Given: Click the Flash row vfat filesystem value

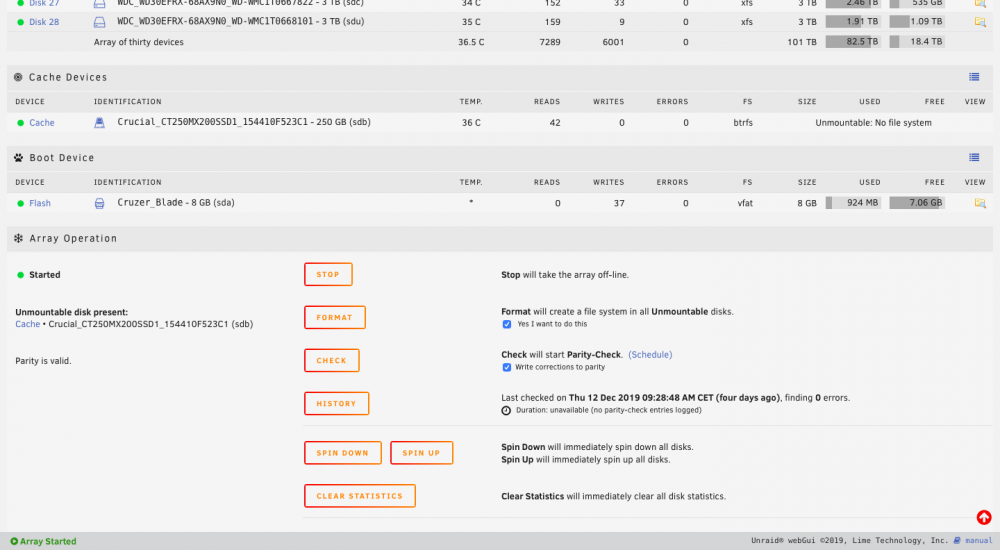Looking at the screenshot, I should click(745, 203).
